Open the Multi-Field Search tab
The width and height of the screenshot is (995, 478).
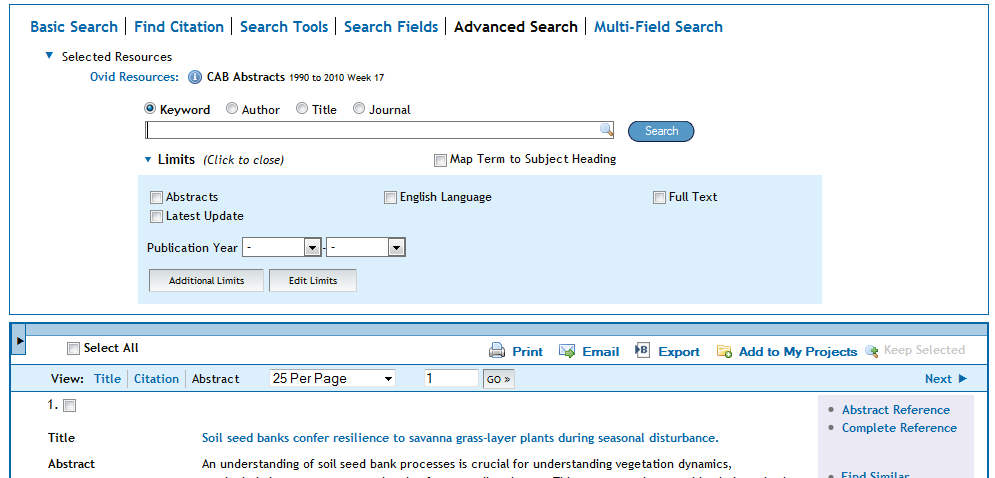tap(658, 27)
